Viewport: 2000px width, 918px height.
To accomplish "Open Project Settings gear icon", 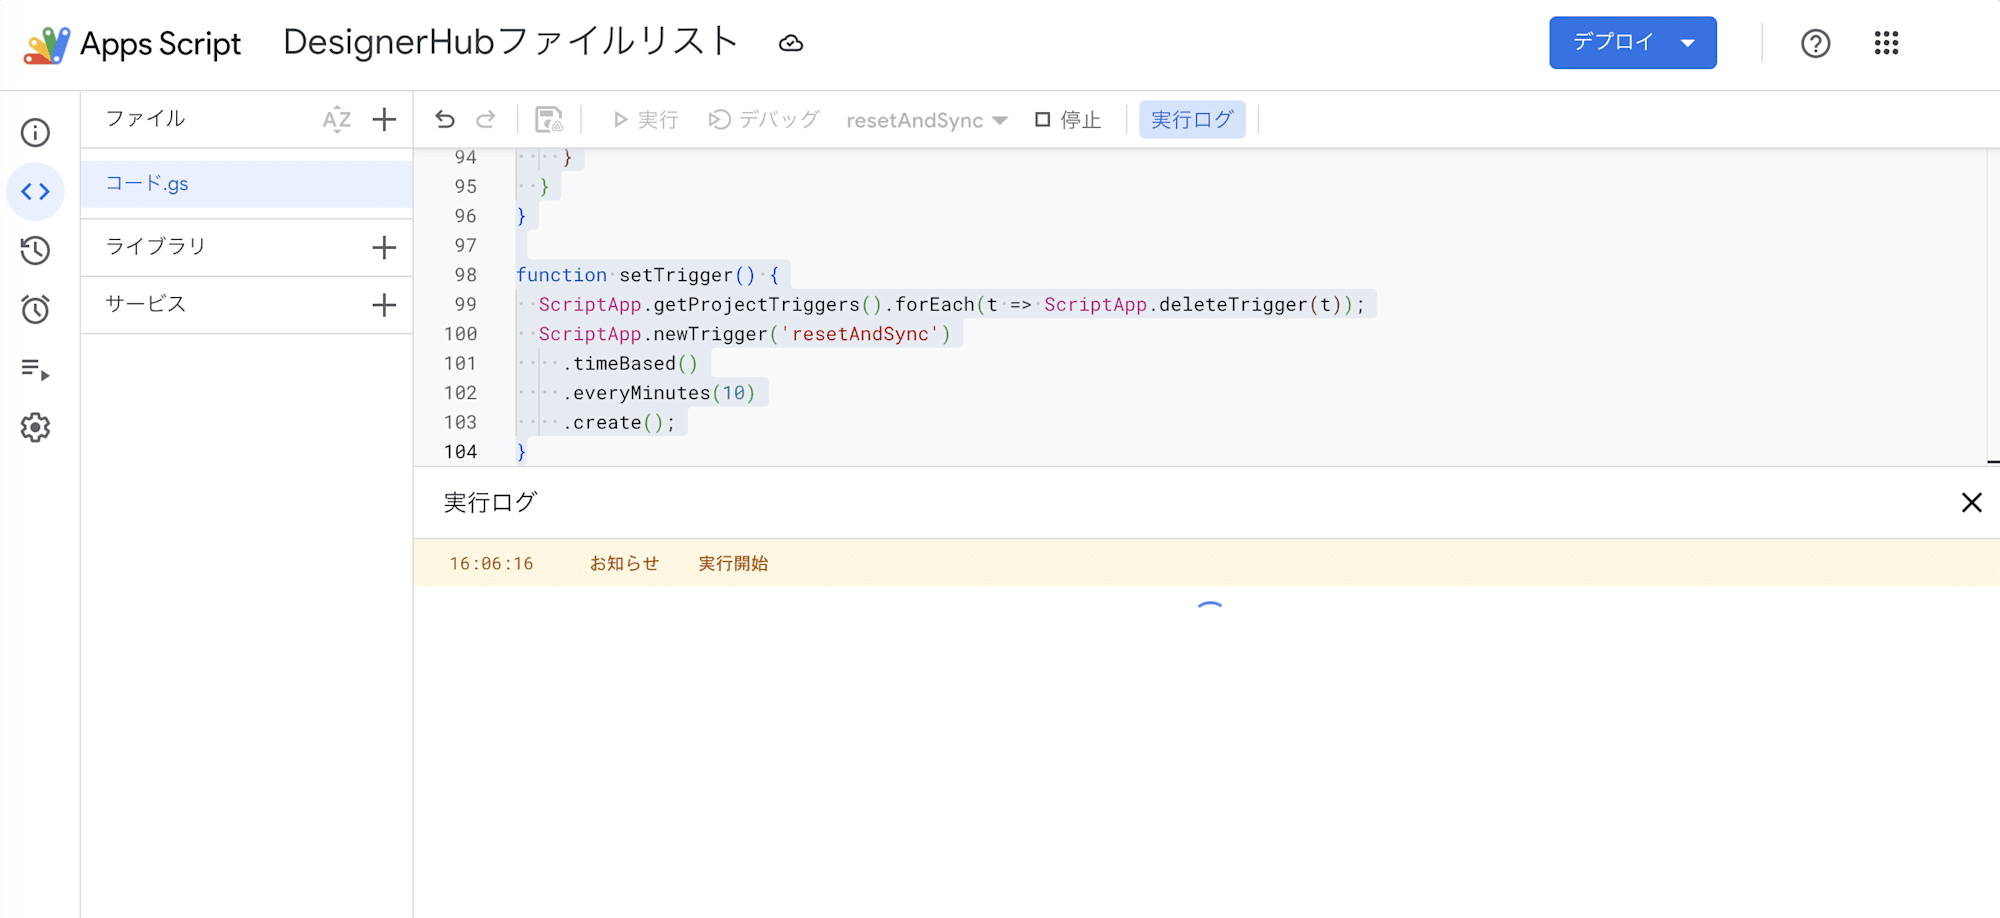I will 35,428.
